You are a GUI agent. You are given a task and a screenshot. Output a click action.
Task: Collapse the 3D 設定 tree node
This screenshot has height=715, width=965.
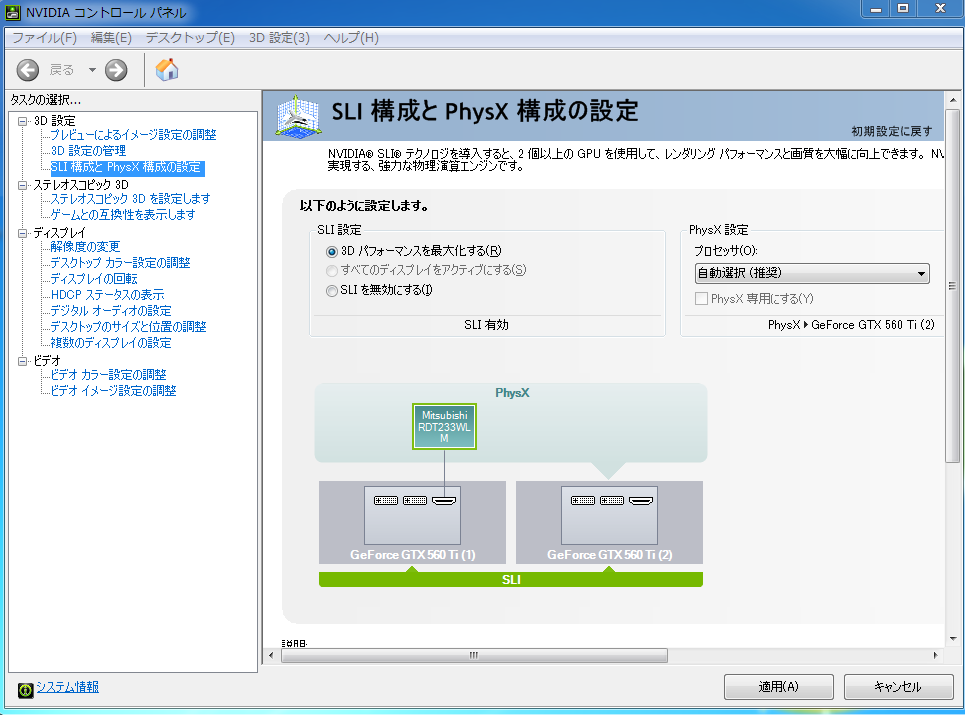coord(23,121)
